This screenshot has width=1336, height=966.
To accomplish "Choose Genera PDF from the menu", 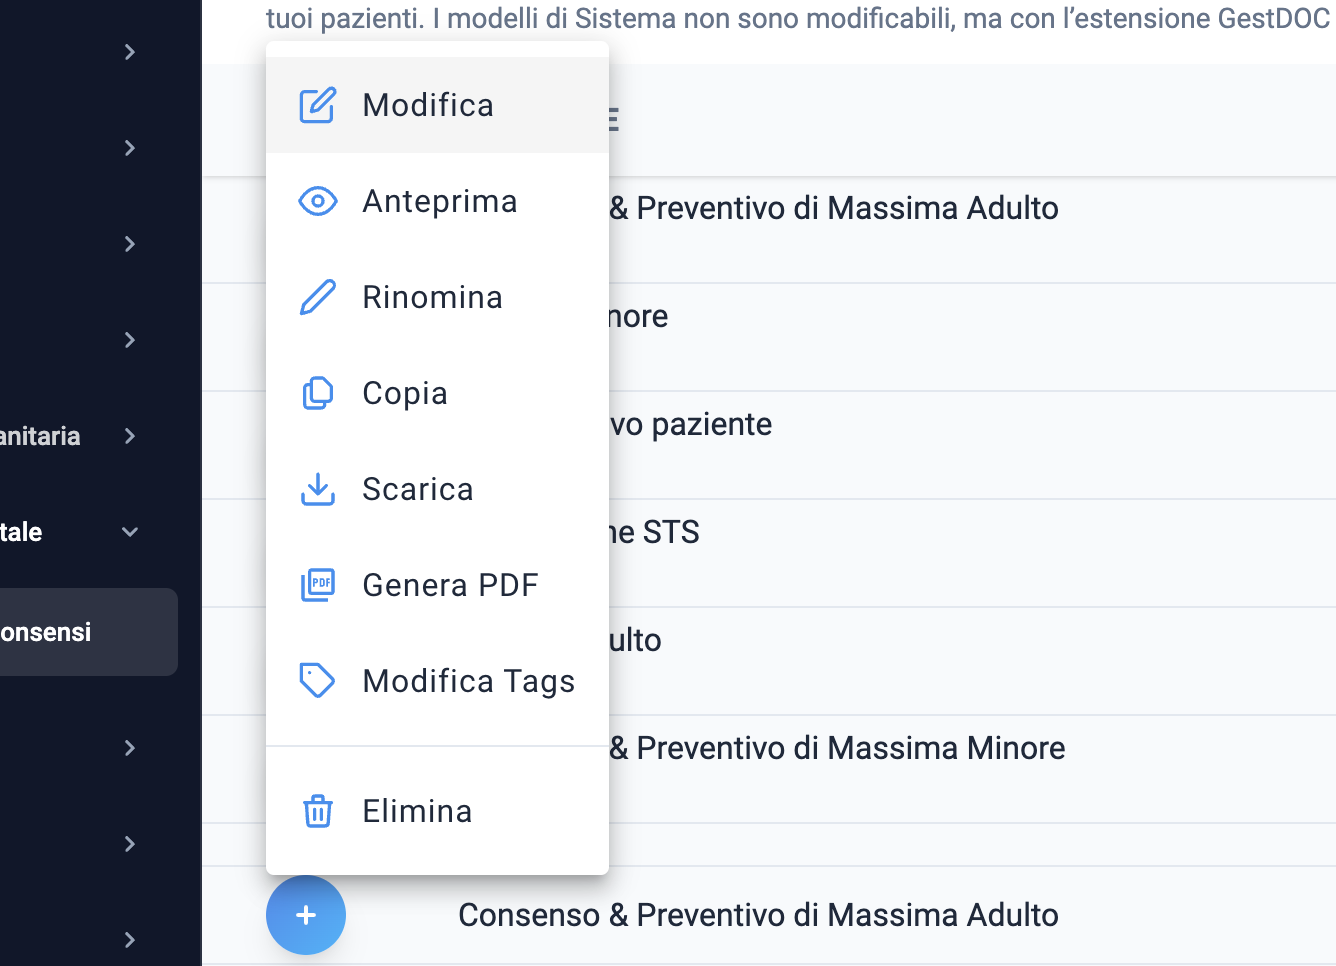I will click(437, 585).
